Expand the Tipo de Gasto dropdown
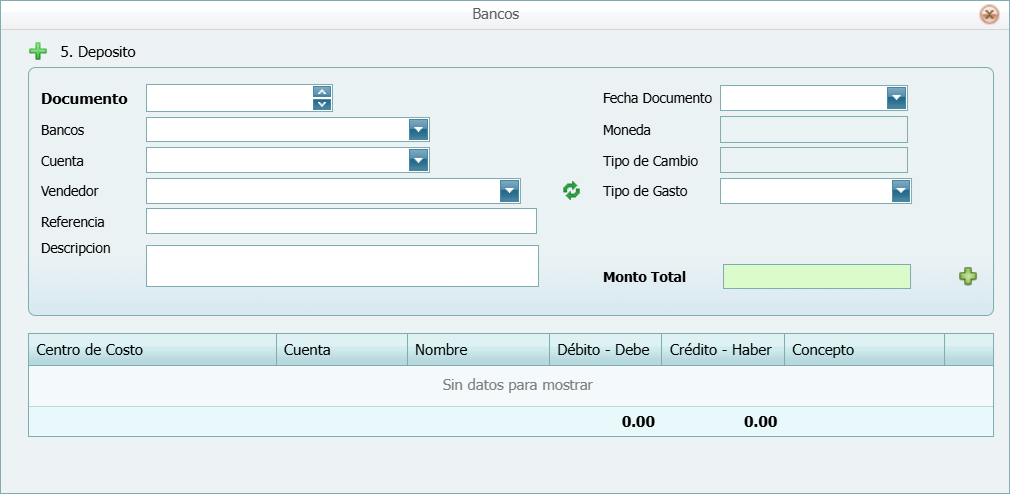Viewport: 1010px width, 494px height. tap(901, 191)
